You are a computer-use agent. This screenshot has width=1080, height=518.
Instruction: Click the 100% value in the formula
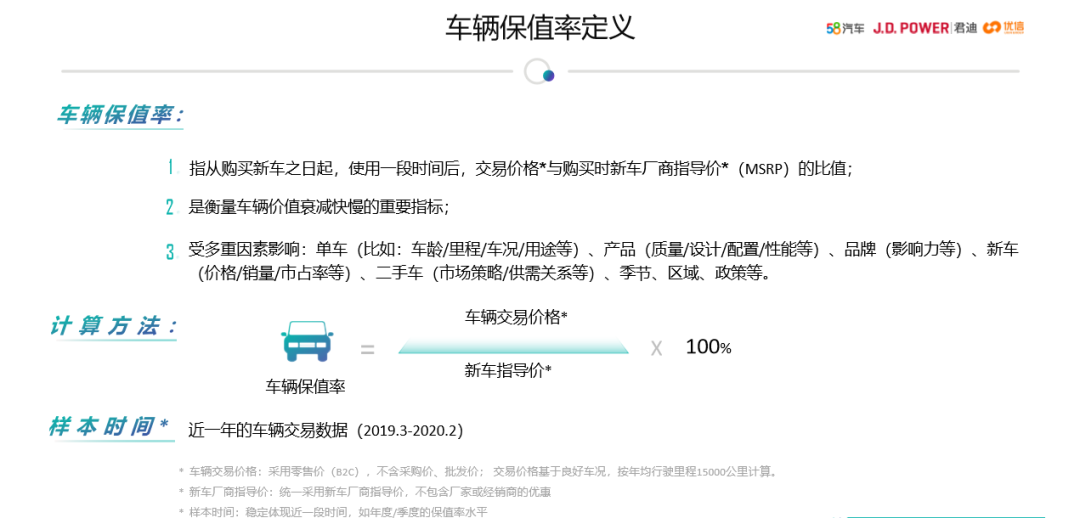(708, 347)
